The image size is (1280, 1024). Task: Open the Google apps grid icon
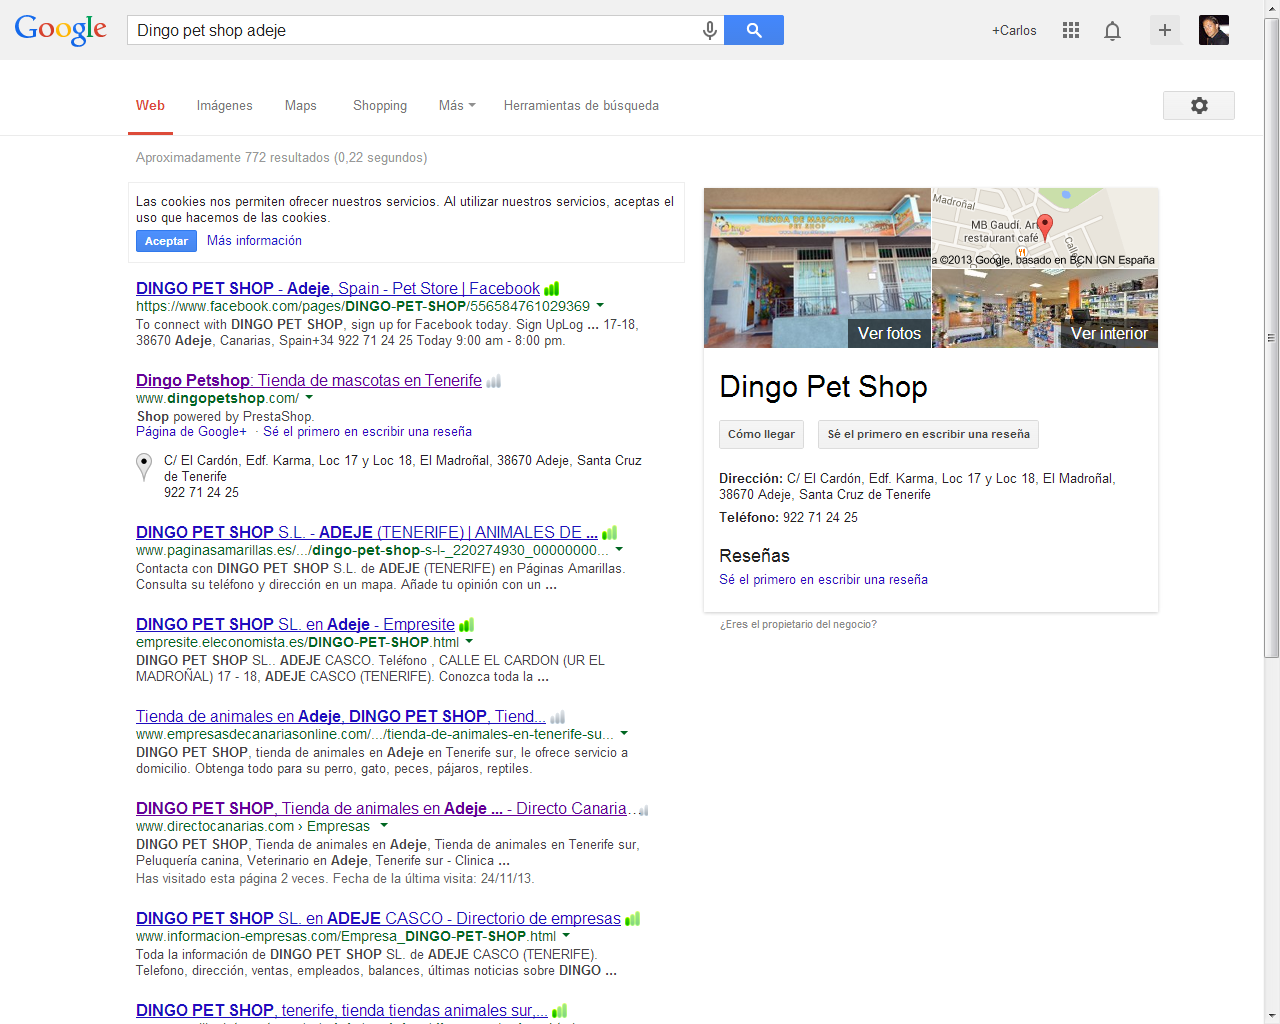tap(1071, 31)
